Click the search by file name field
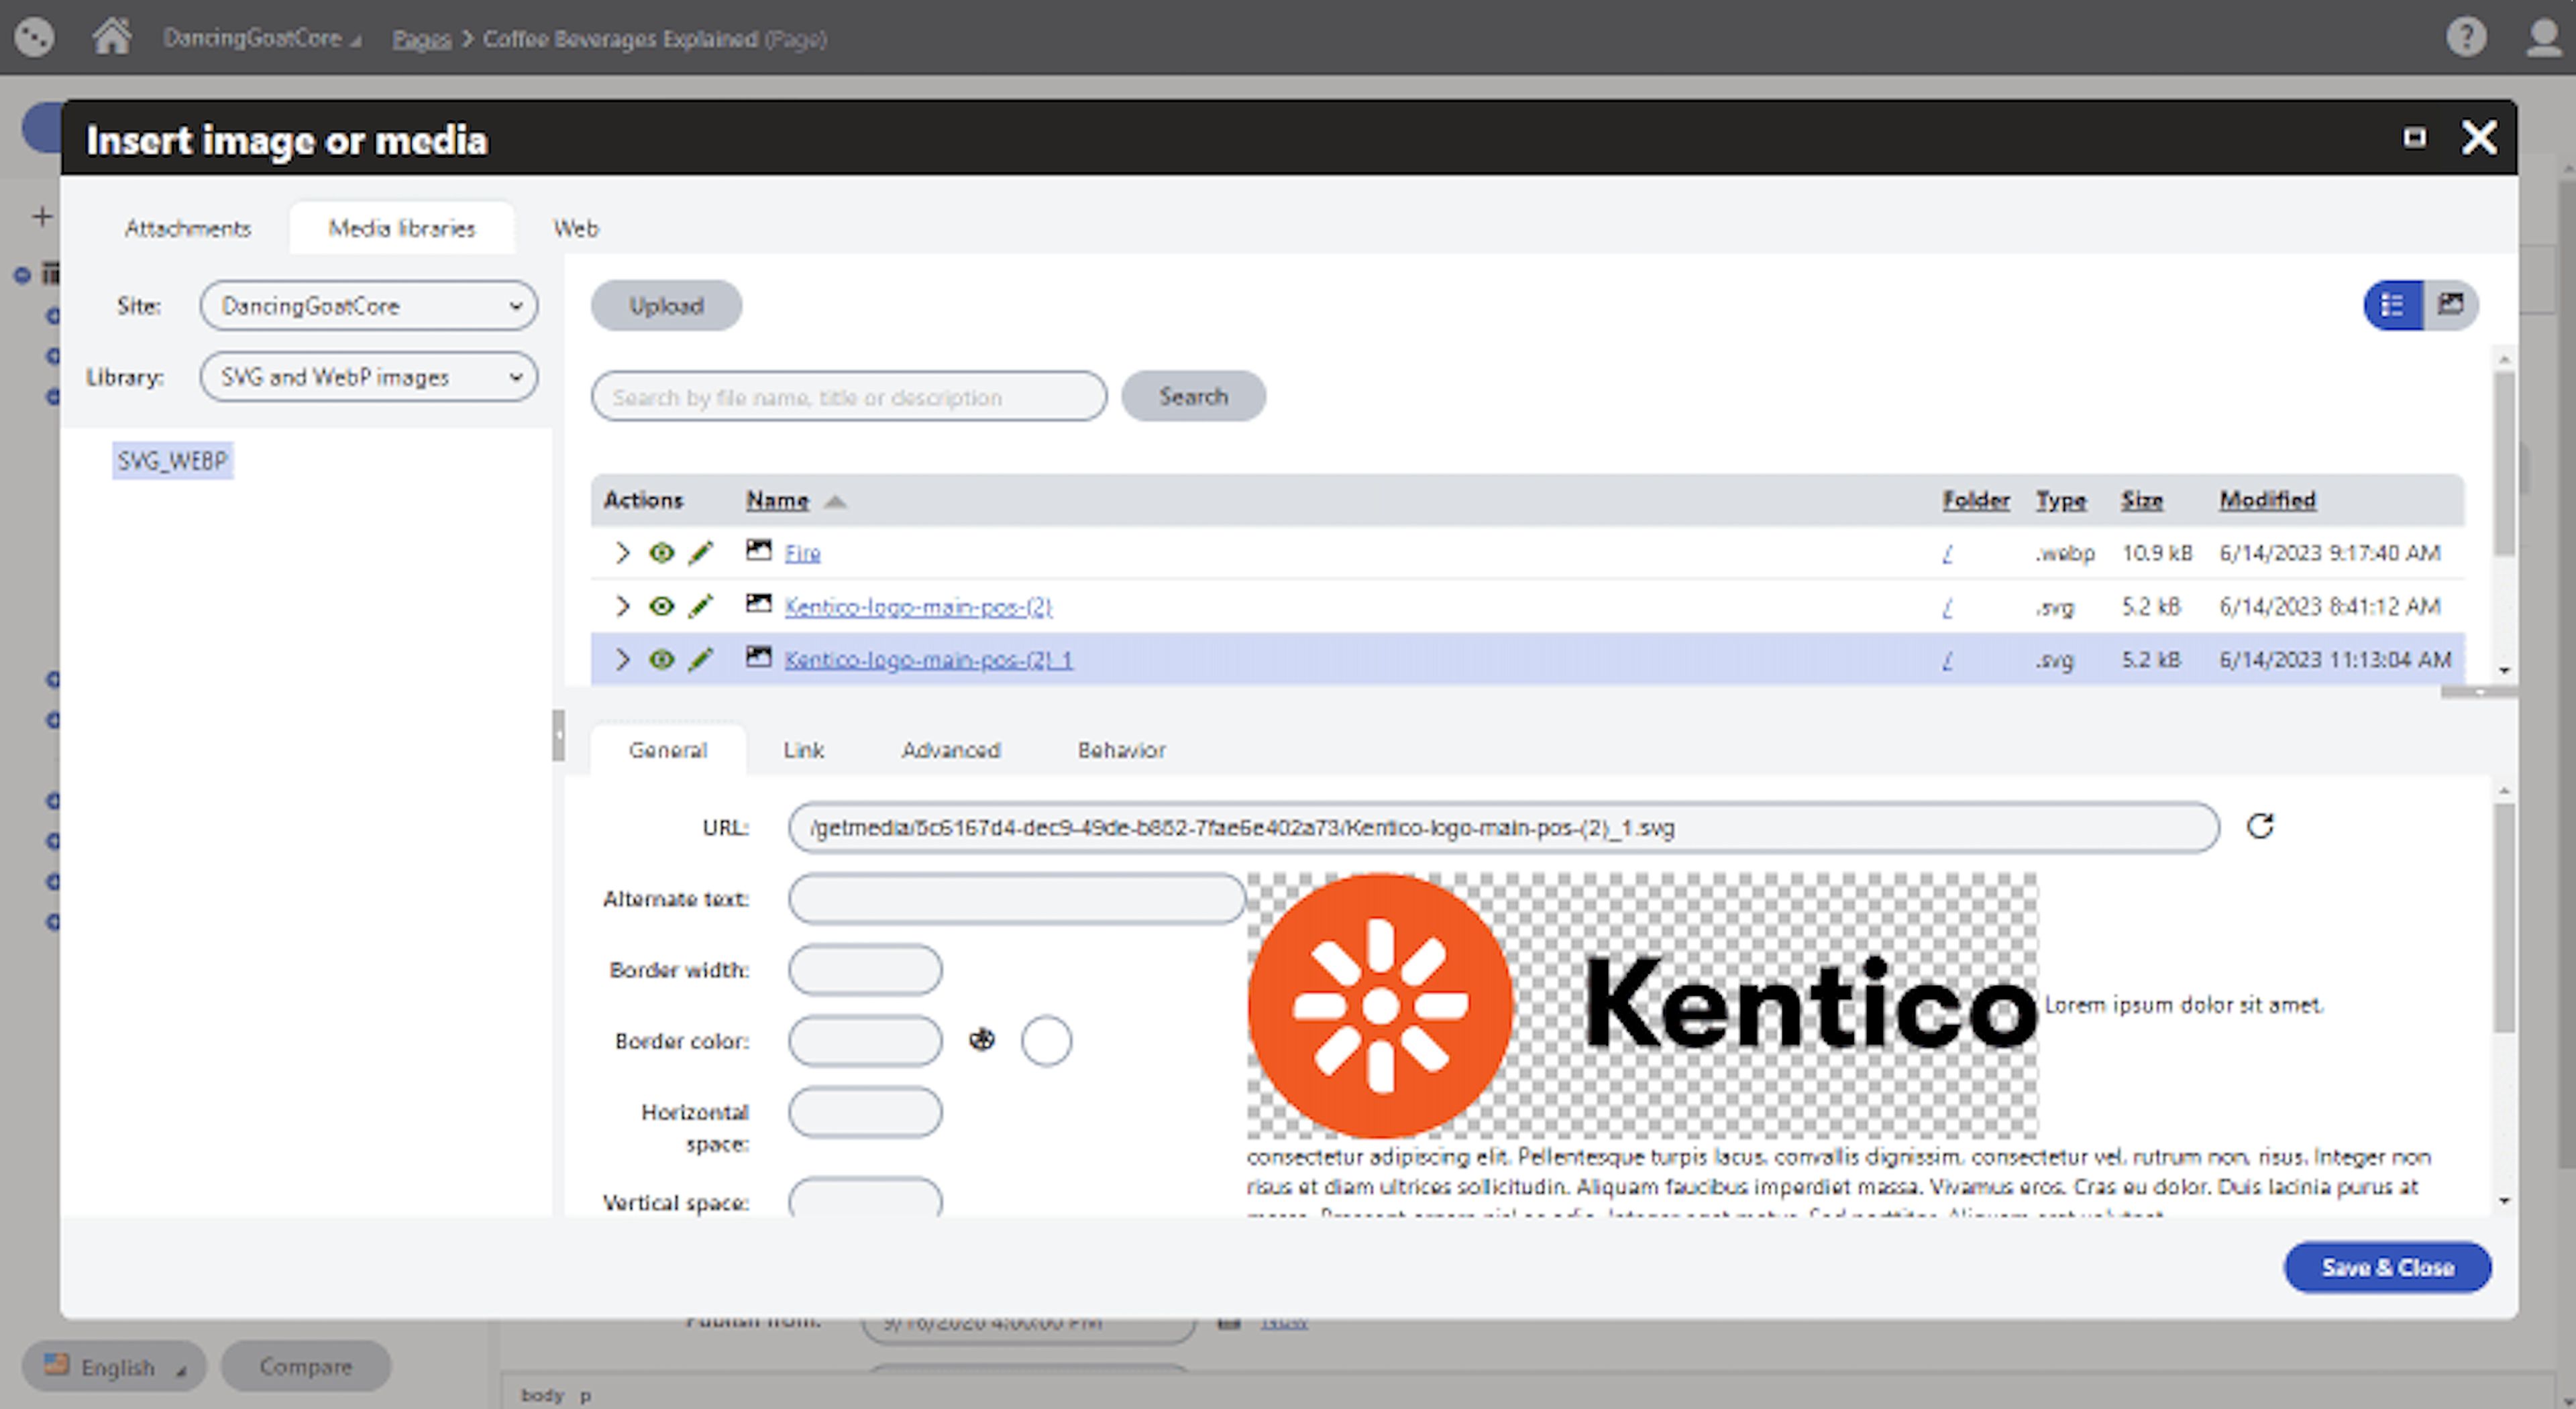This screenshot has height=1409, width=2576. [x=849, y=396]
